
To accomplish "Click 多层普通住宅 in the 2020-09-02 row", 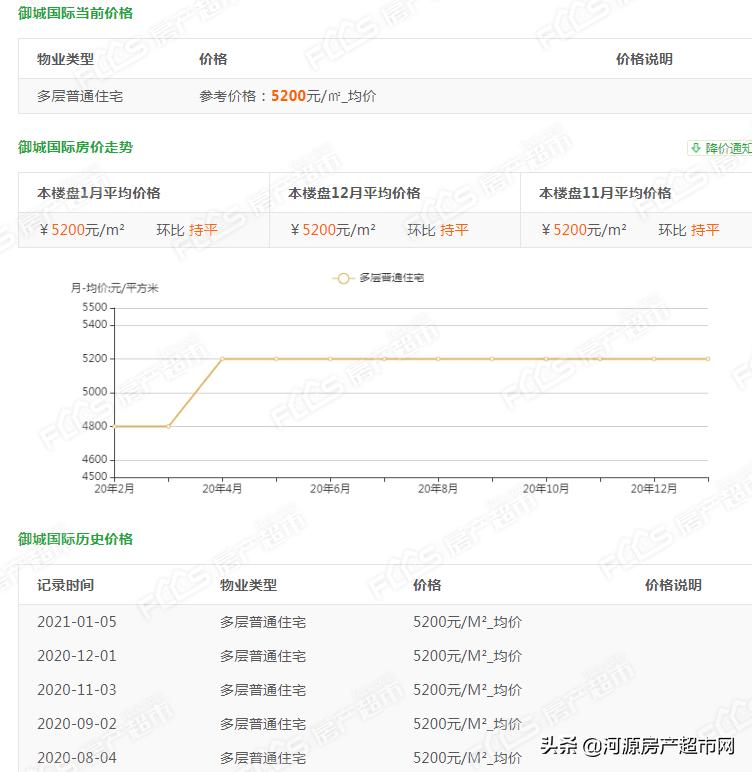I will pyautogui.click(x=263, y=724).
